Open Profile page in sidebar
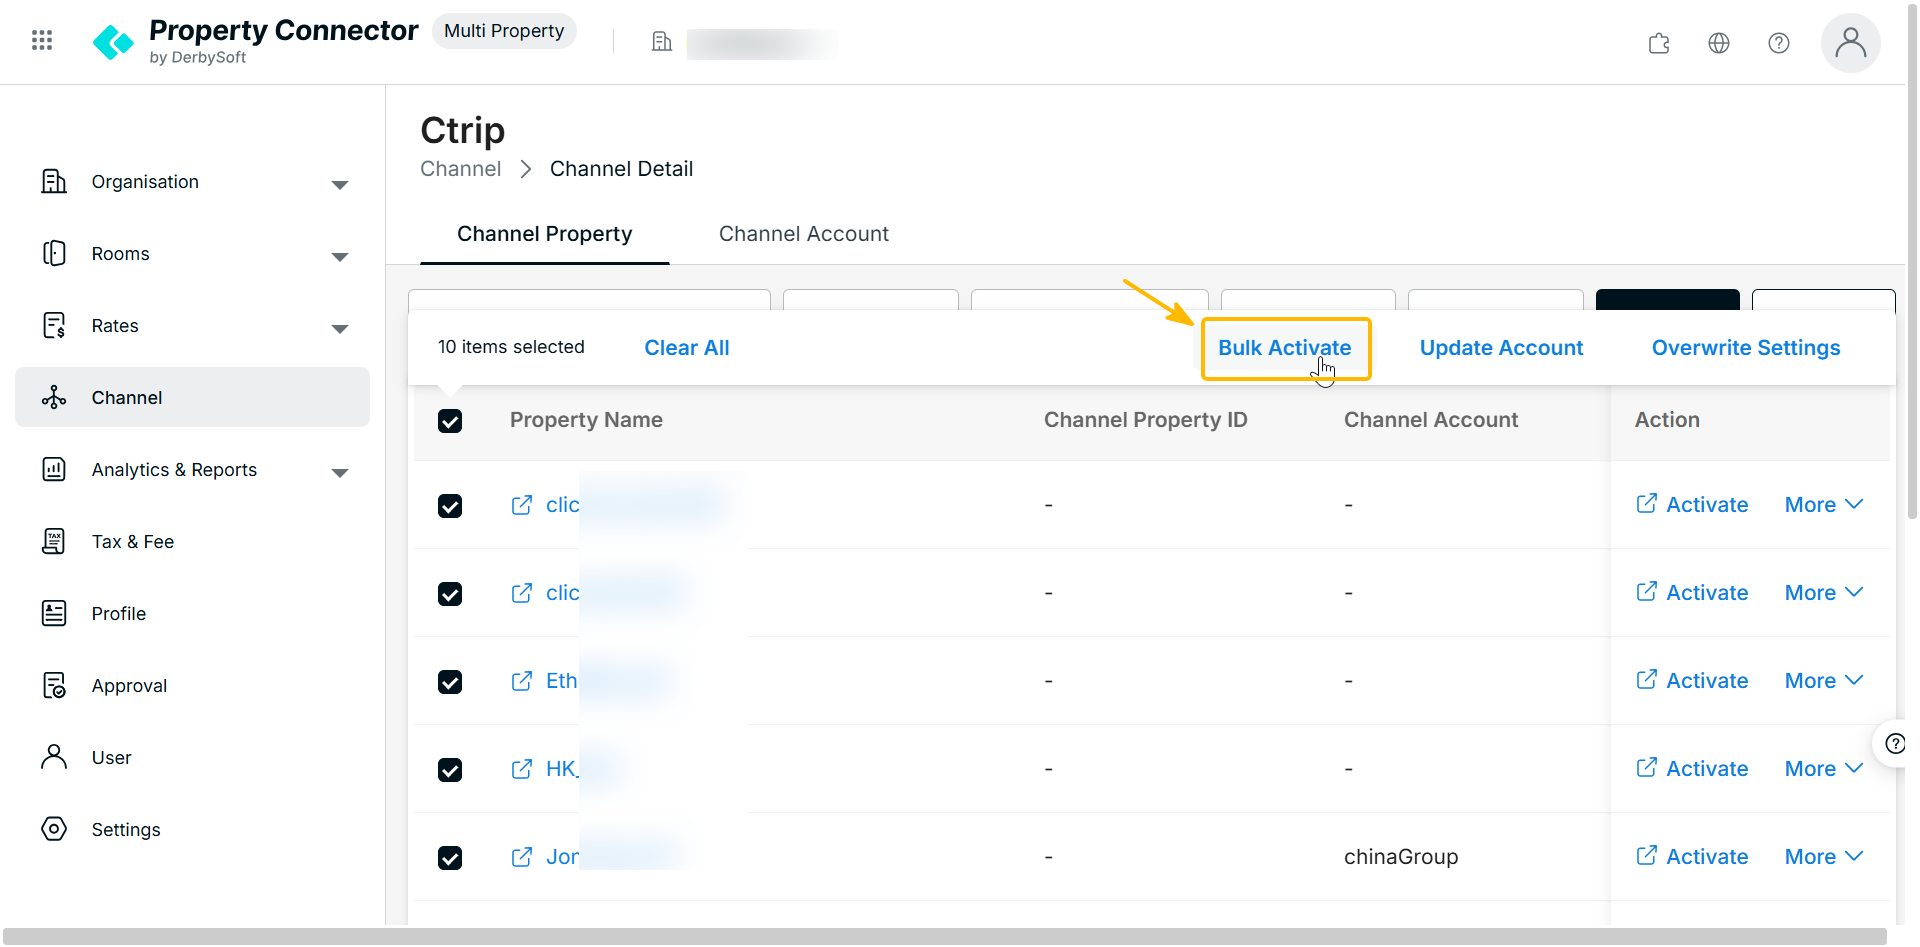The height and width of the screenshot is (947, 1920). tap(192, 613)
